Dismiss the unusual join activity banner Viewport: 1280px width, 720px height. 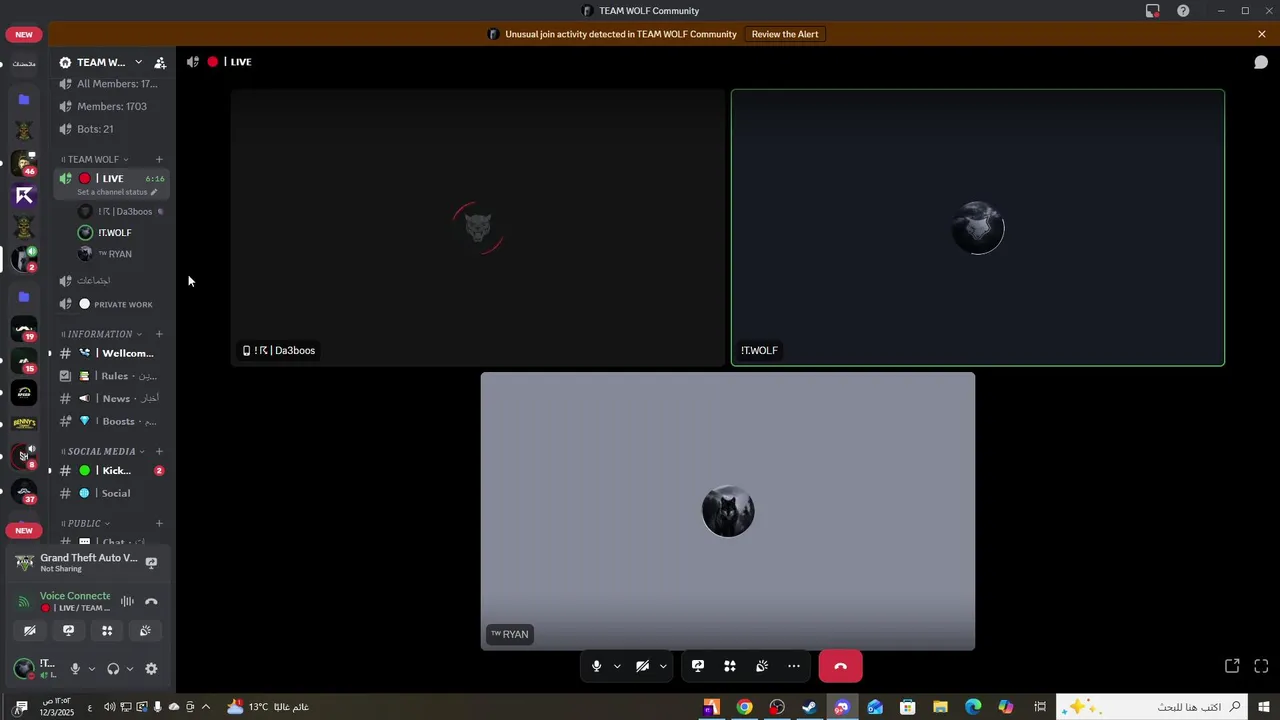point(1262,34)
